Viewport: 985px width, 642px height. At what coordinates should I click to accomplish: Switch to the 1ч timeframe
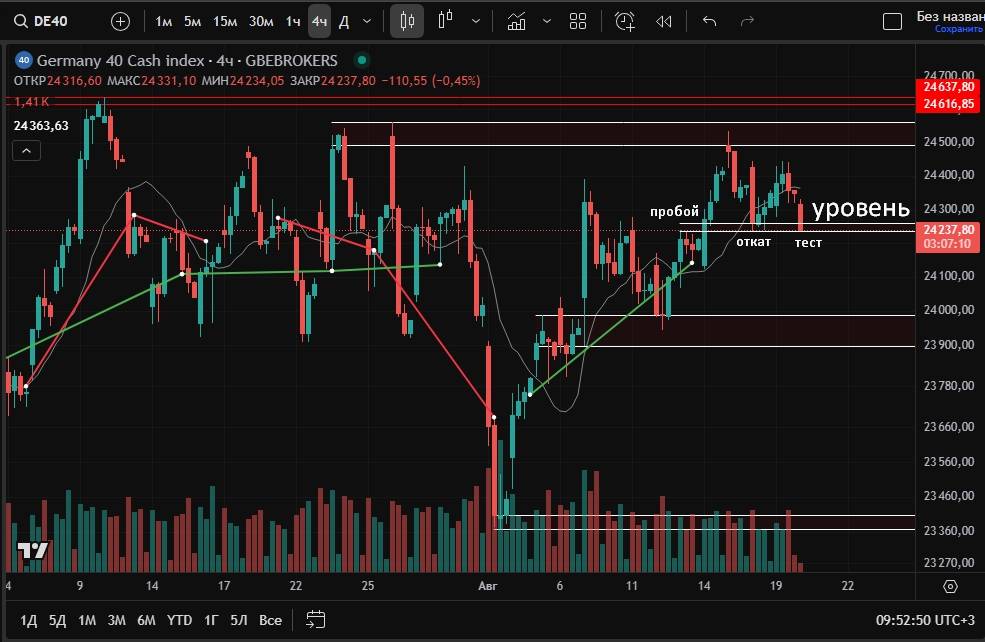pos(293,21)
